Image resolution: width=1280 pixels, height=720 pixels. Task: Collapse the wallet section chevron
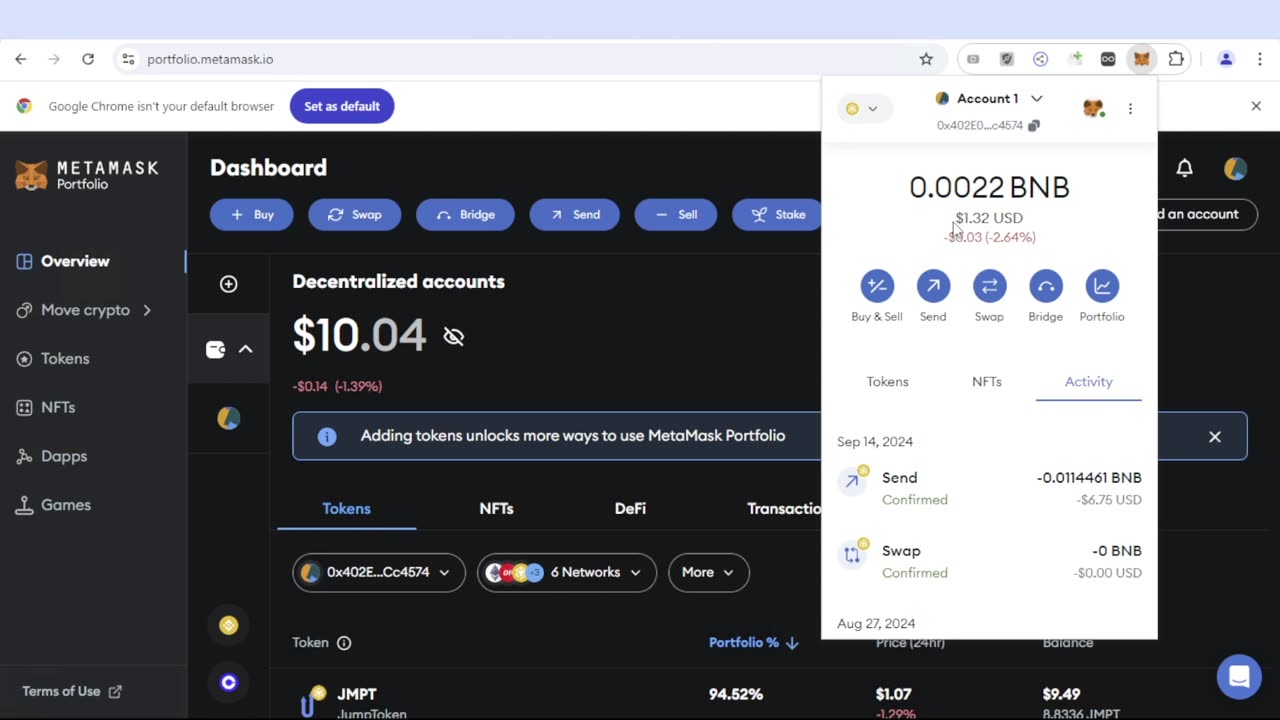click(246, 349)
